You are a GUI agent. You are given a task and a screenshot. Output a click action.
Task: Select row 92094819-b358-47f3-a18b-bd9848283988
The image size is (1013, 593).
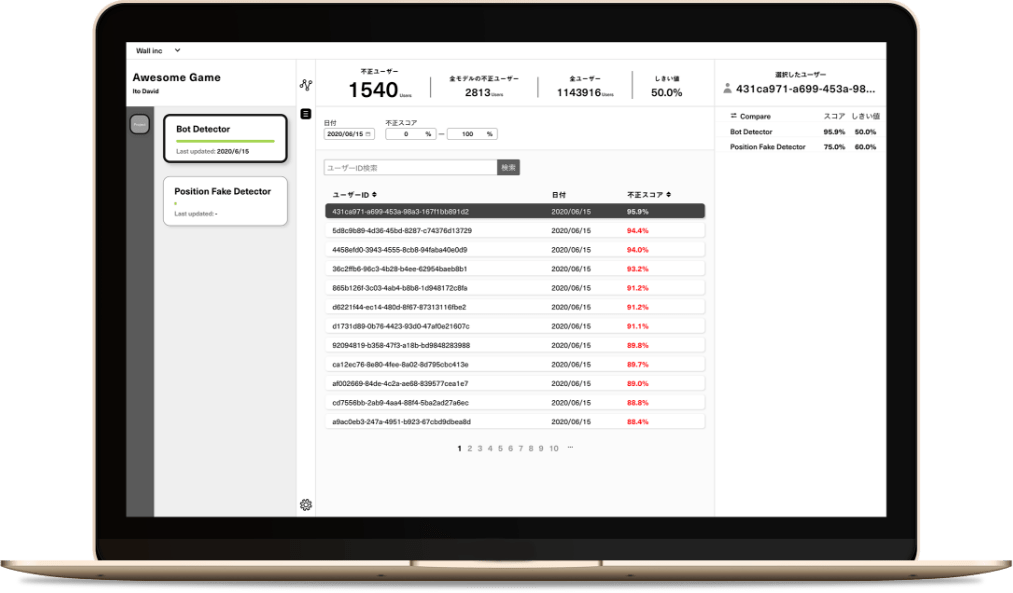click(515, 345)
